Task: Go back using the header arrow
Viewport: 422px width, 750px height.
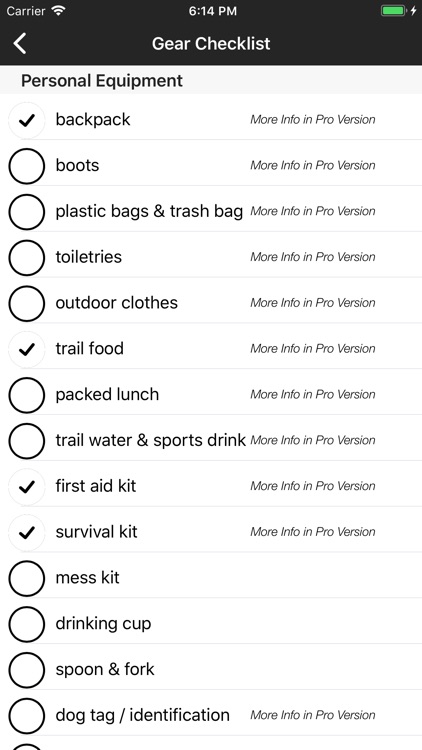Action: click(x=20, y=44)
